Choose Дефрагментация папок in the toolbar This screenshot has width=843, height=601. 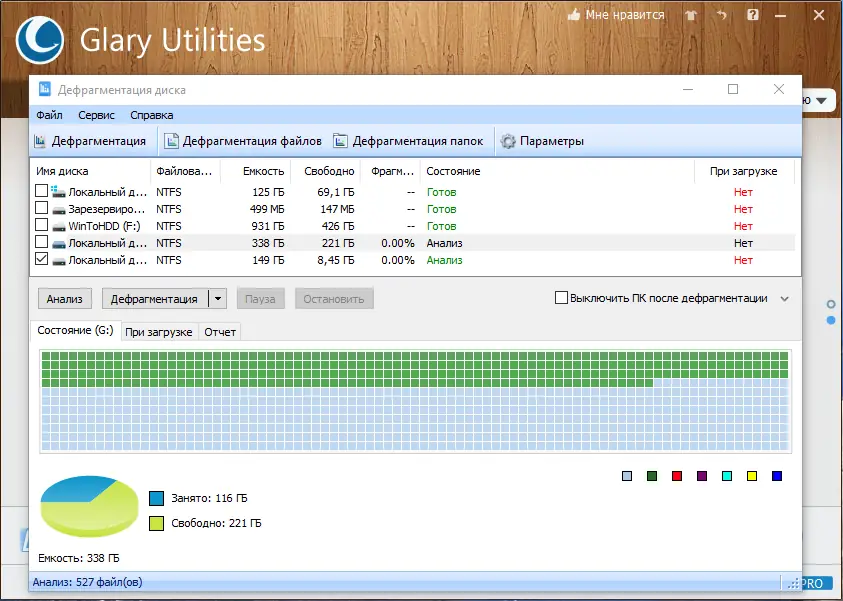click(x=409, y=141)
